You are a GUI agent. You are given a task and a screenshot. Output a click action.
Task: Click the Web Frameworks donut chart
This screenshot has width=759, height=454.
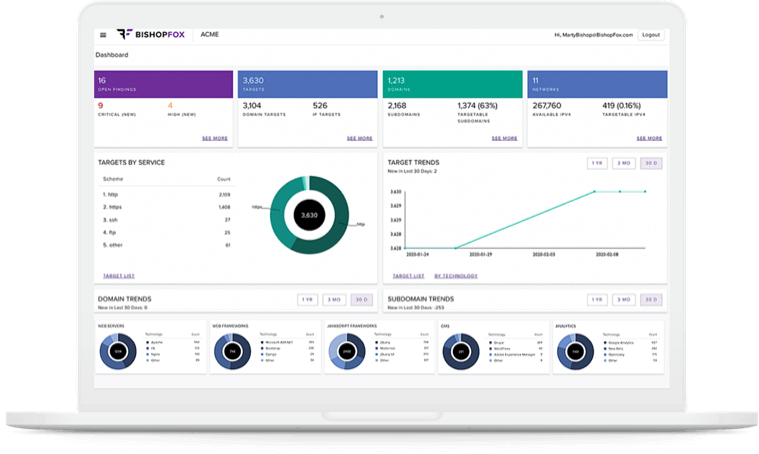pyautogui.click(x=231, y=351)
